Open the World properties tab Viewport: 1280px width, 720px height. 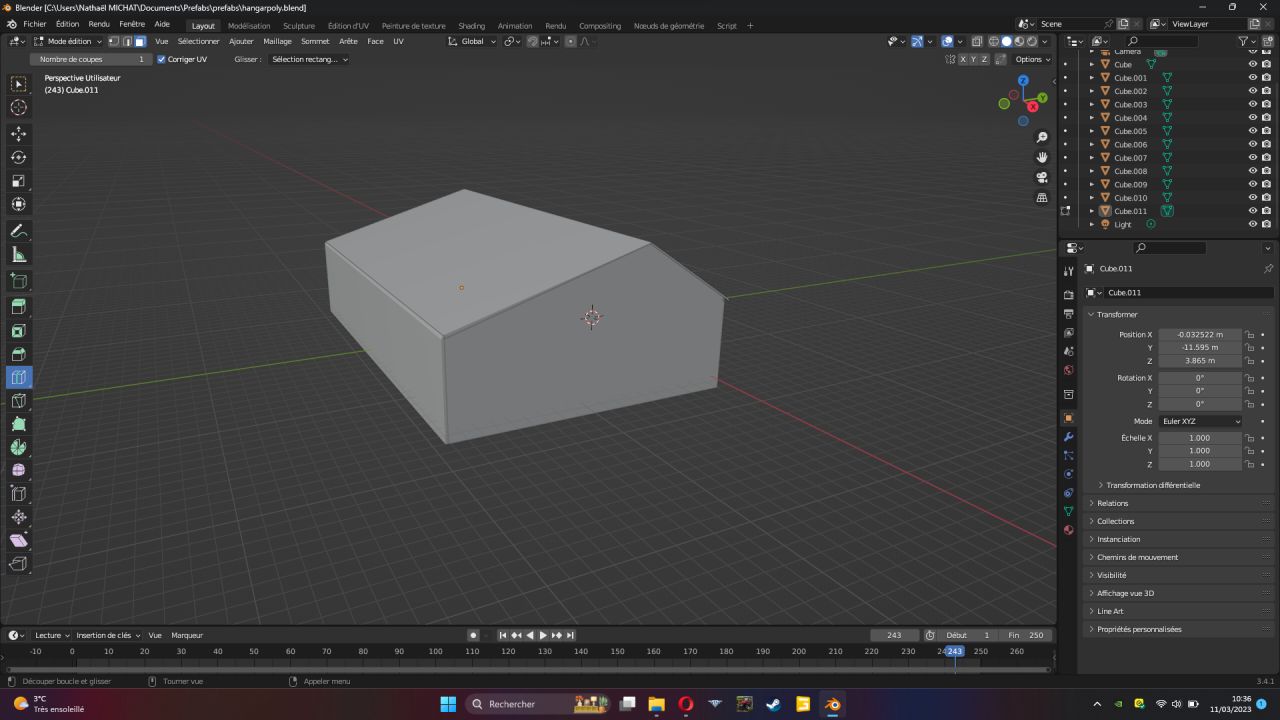(x=1068, y=370)
